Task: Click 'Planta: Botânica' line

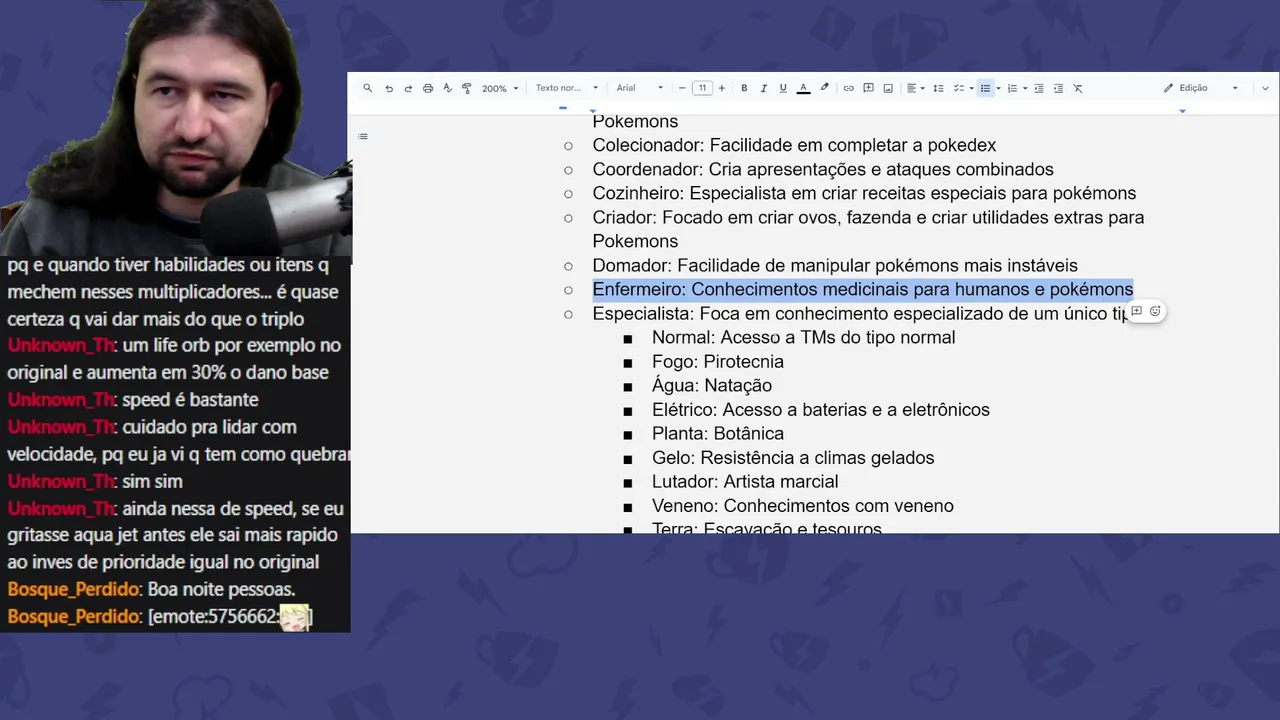Action: pyautogui.click(x=718, y=433)
